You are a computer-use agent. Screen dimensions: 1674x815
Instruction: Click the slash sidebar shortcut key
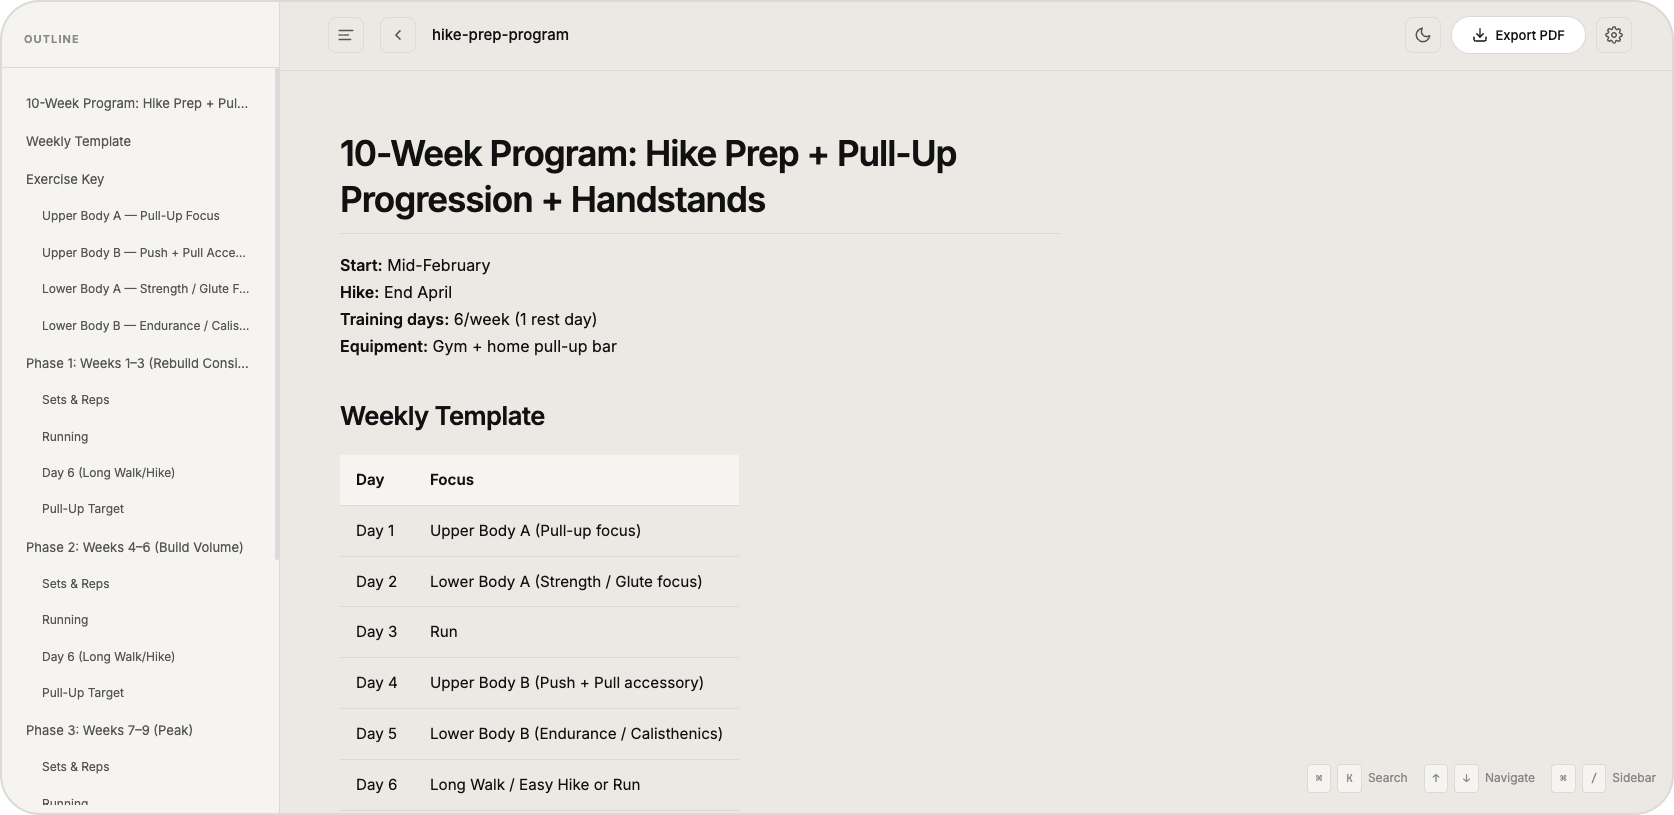click(1594, 778)
